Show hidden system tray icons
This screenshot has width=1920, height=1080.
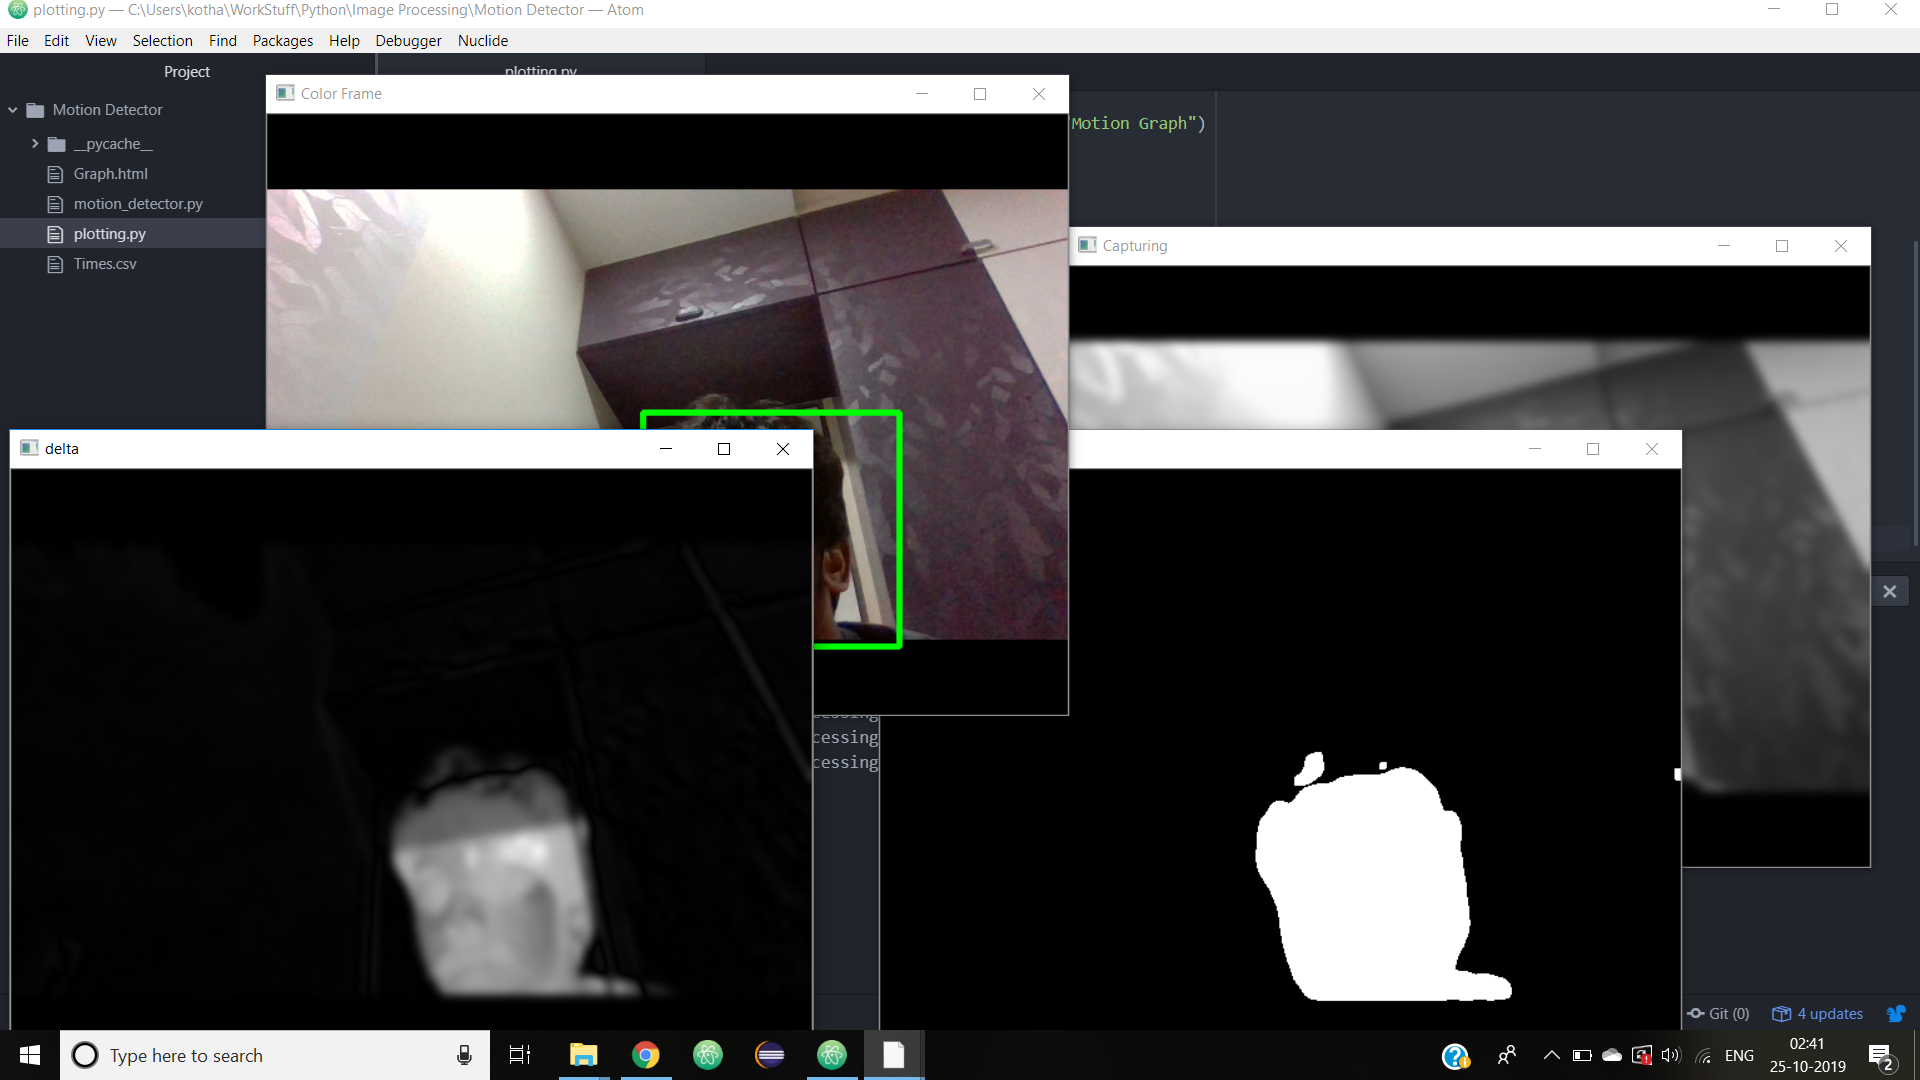(x=1551, y=1055)
